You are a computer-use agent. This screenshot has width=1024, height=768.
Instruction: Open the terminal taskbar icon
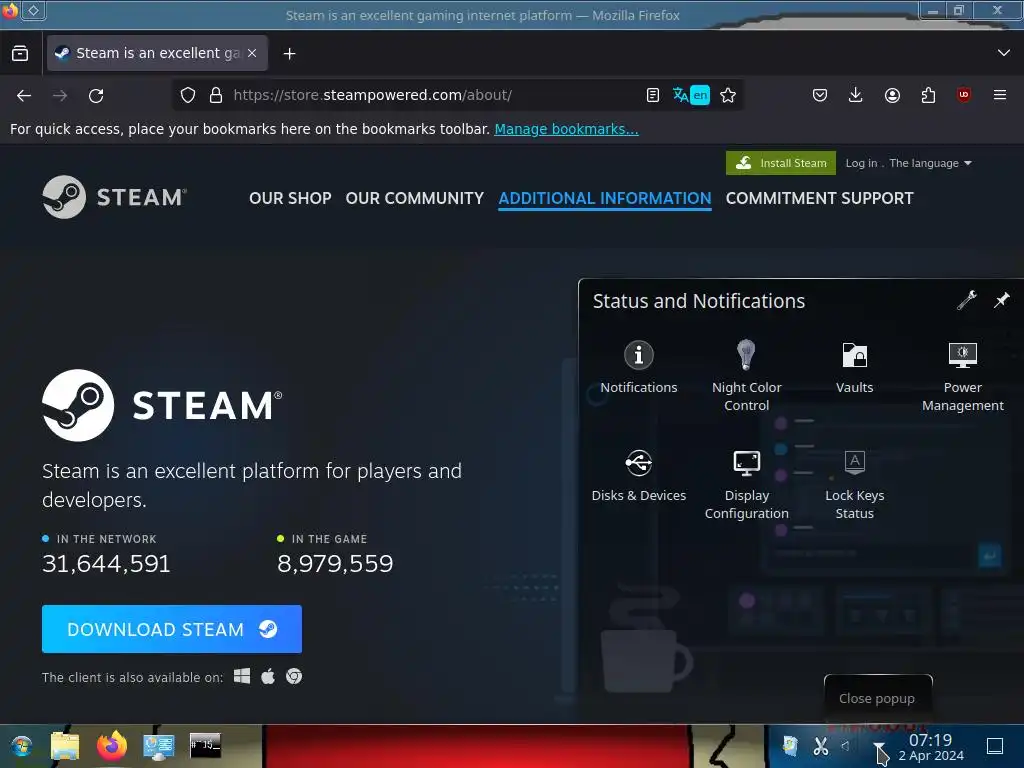(x=205, y=745)
